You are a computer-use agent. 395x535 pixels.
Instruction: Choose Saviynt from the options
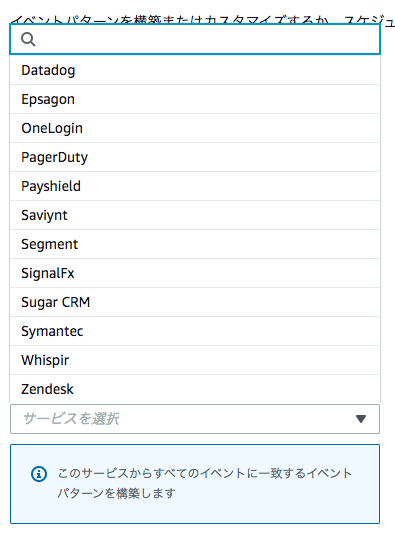pos(195,215)
